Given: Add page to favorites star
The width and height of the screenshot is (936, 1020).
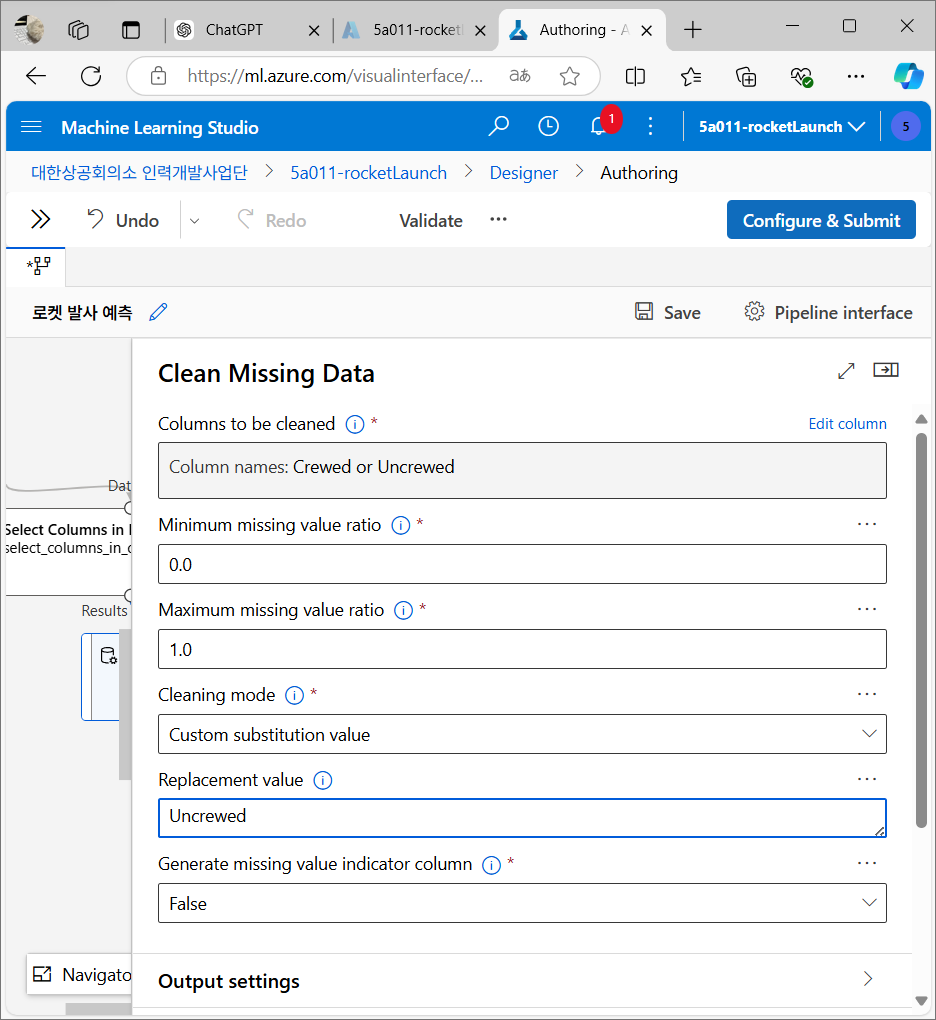Looking at the screenshot, I should coord(570,76).
